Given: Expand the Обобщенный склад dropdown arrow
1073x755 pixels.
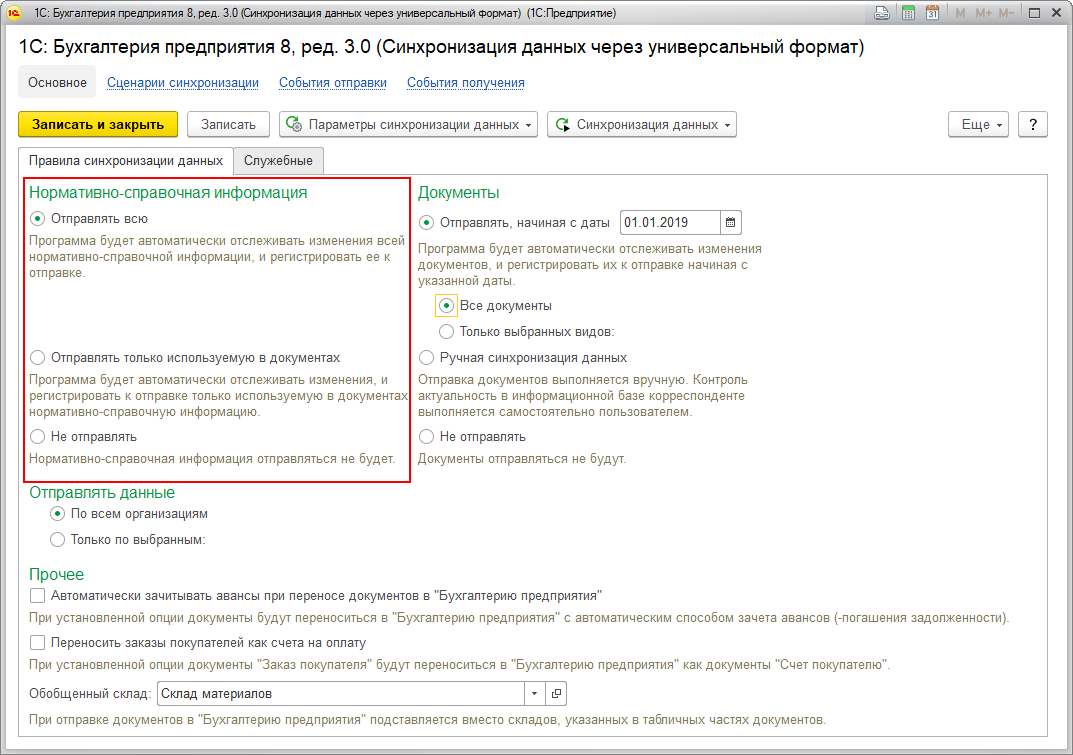Looking at the screenshot, I should (x=534, y=693).
